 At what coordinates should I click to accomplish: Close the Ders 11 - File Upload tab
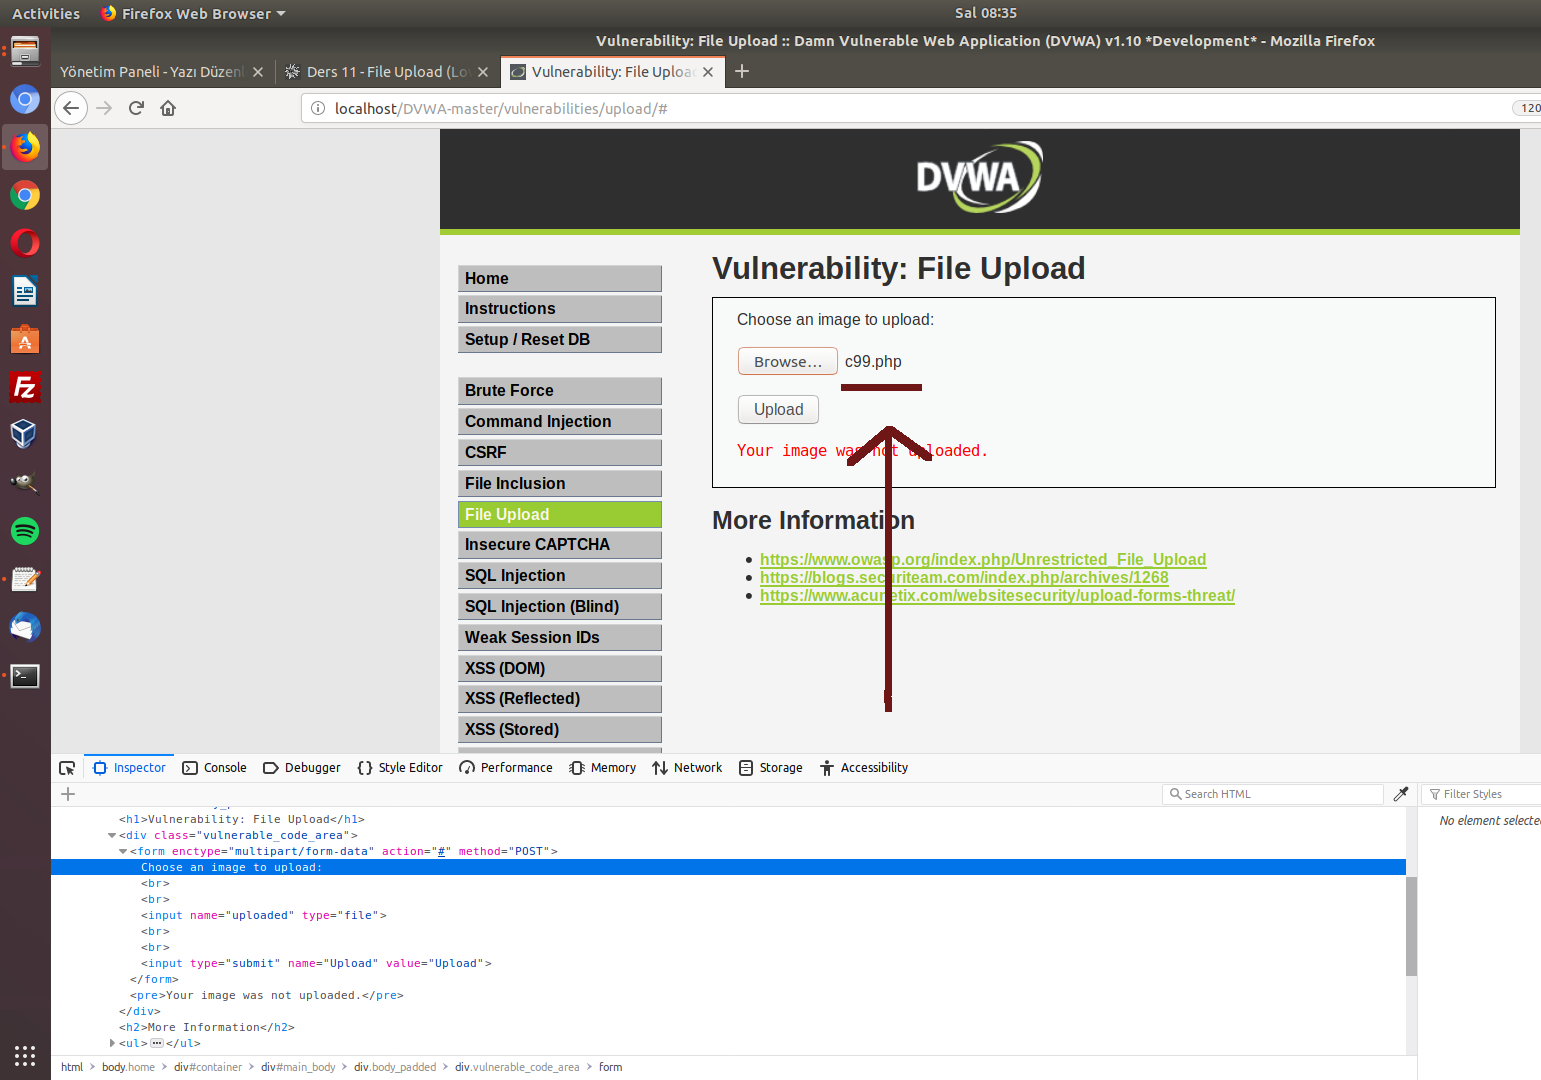point(483,72)
